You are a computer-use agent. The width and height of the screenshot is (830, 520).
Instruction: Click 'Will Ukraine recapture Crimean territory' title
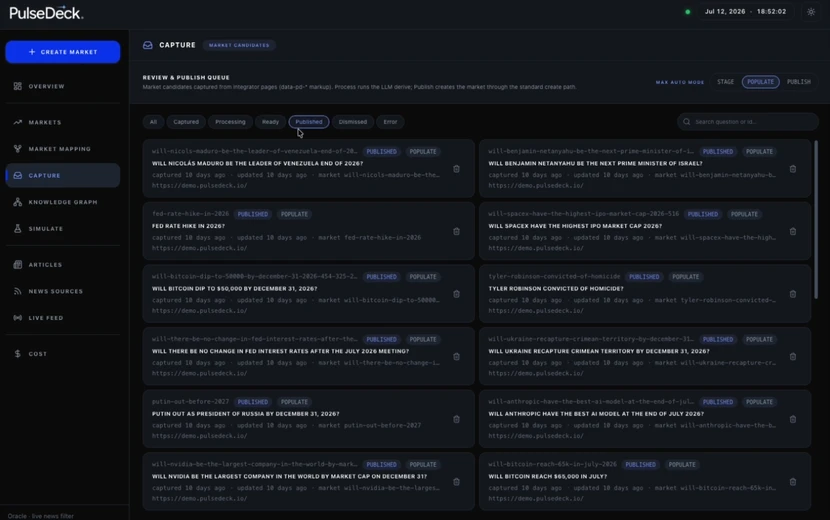(x=599, y=351)
